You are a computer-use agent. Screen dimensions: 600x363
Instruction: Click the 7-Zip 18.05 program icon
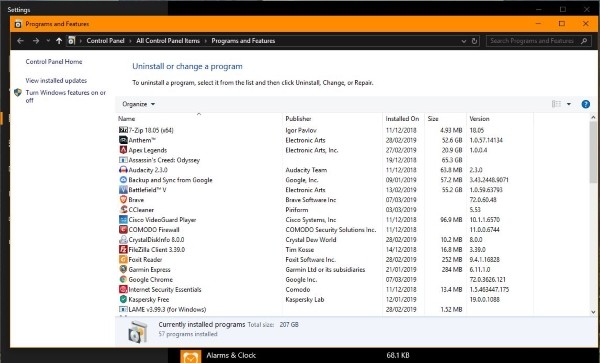[123, 130]
